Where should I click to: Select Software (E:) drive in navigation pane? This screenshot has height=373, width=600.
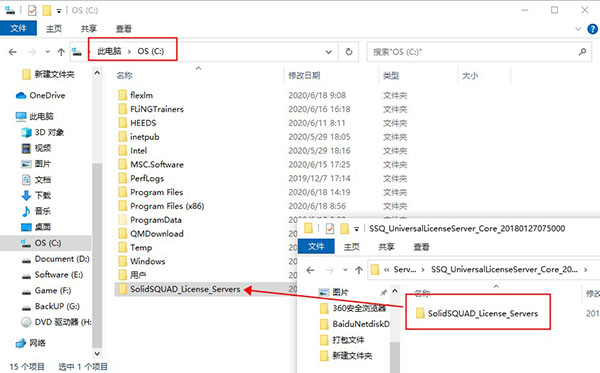52,275
